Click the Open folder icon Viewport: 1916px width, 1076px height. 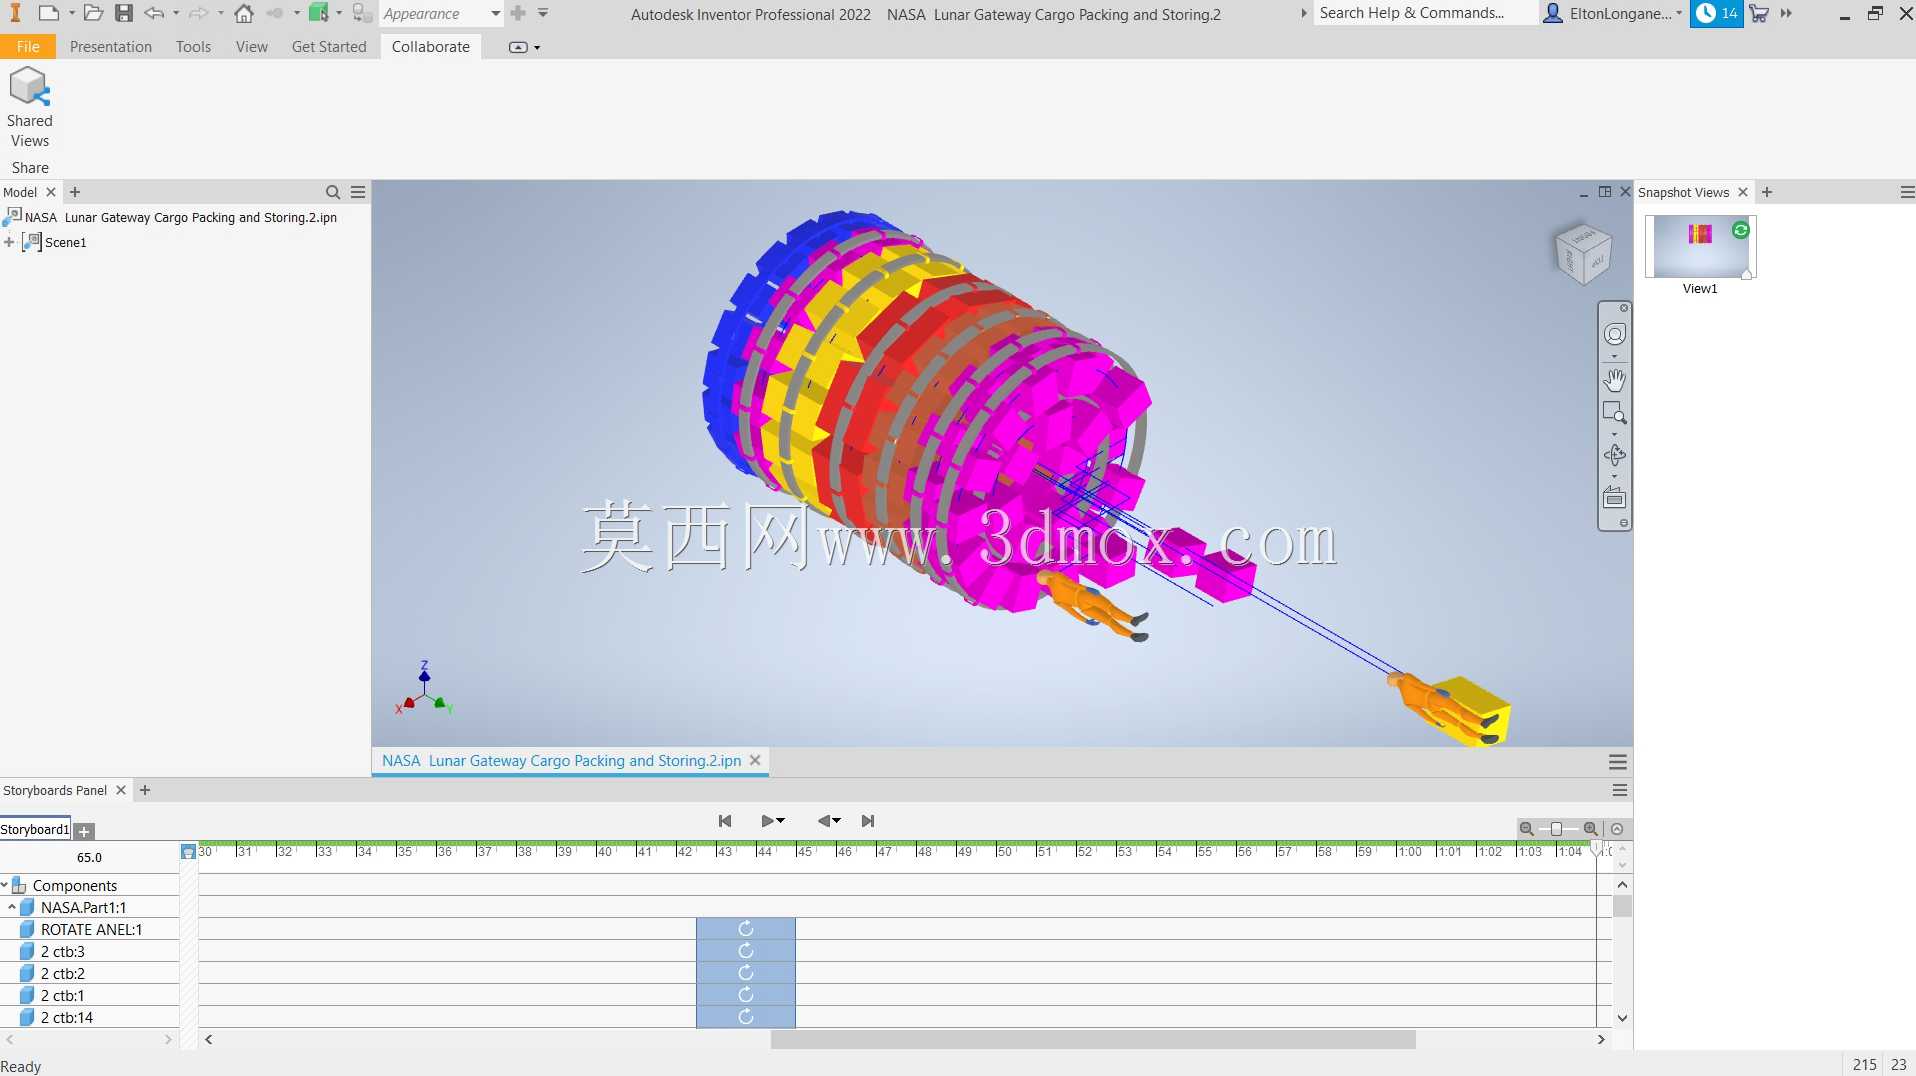pos(93,13)
